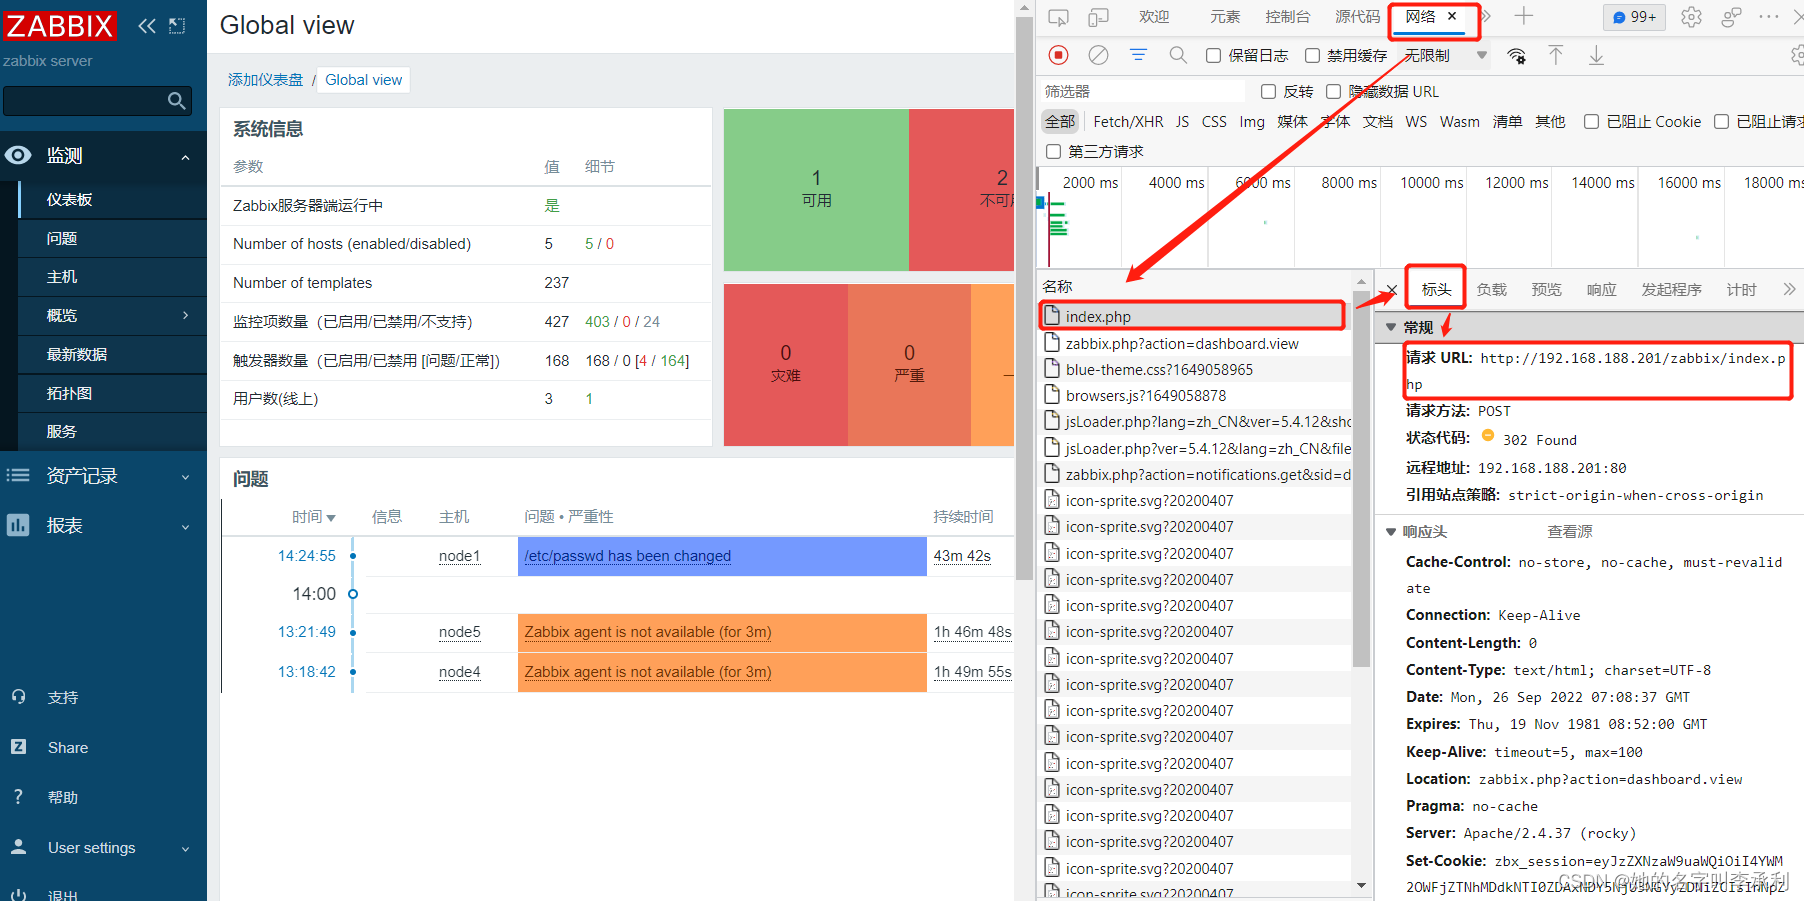Switch to the 元素 DevTools tab
1804x901 pixels.
(1225, 17)
